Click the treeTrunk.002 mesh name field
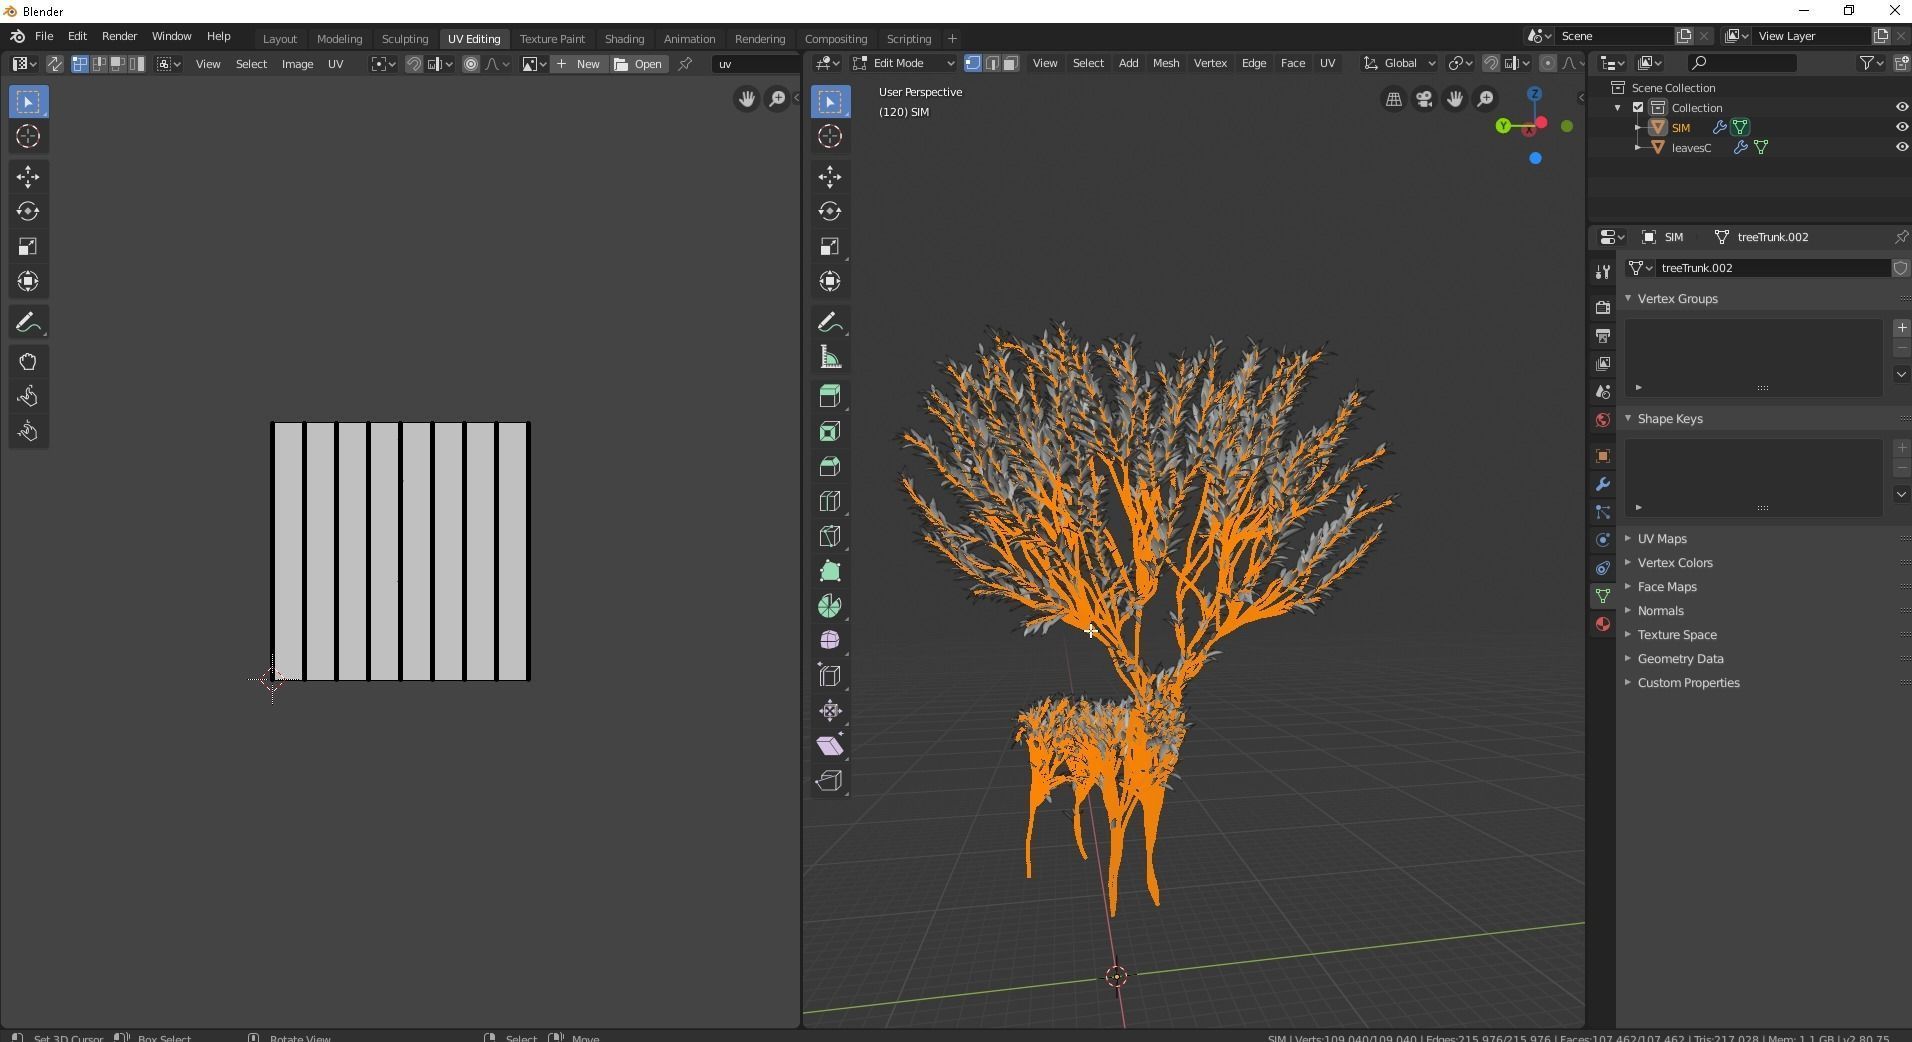 click(x=1771, y=268)
